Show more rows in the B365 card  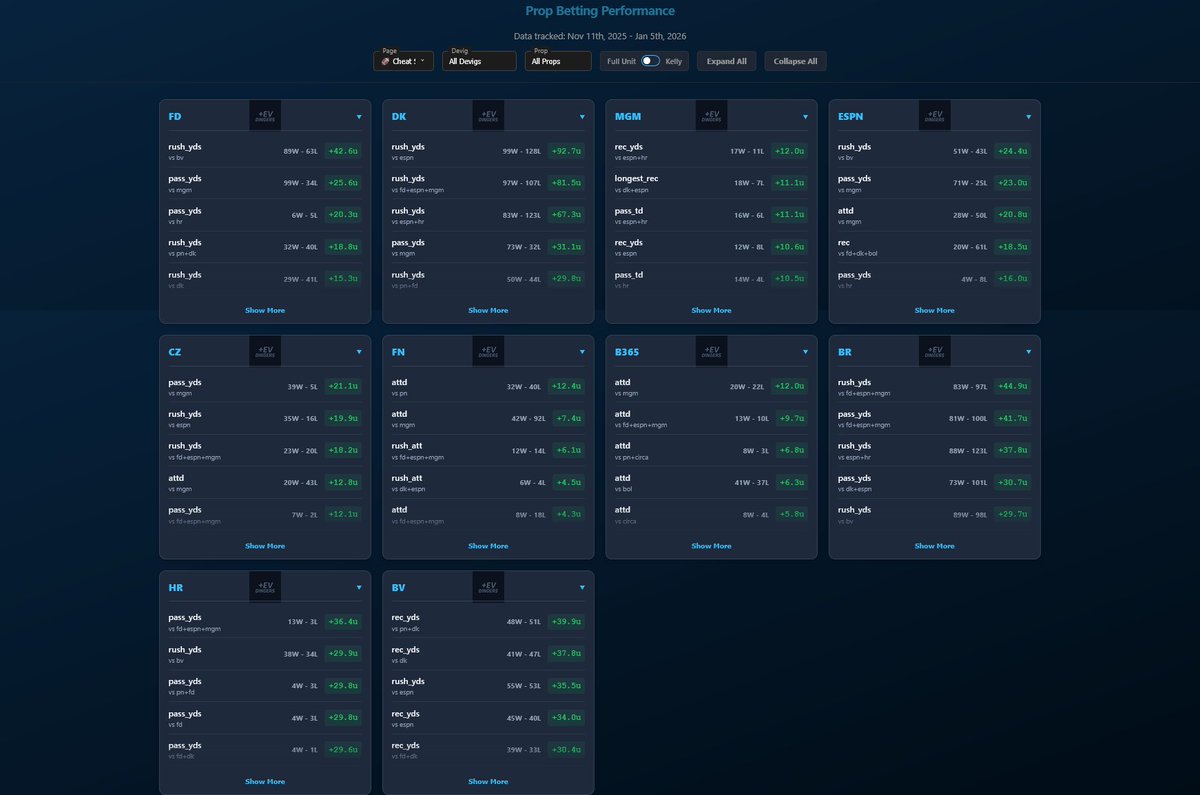pyautogui.click(x=711, y=546)
